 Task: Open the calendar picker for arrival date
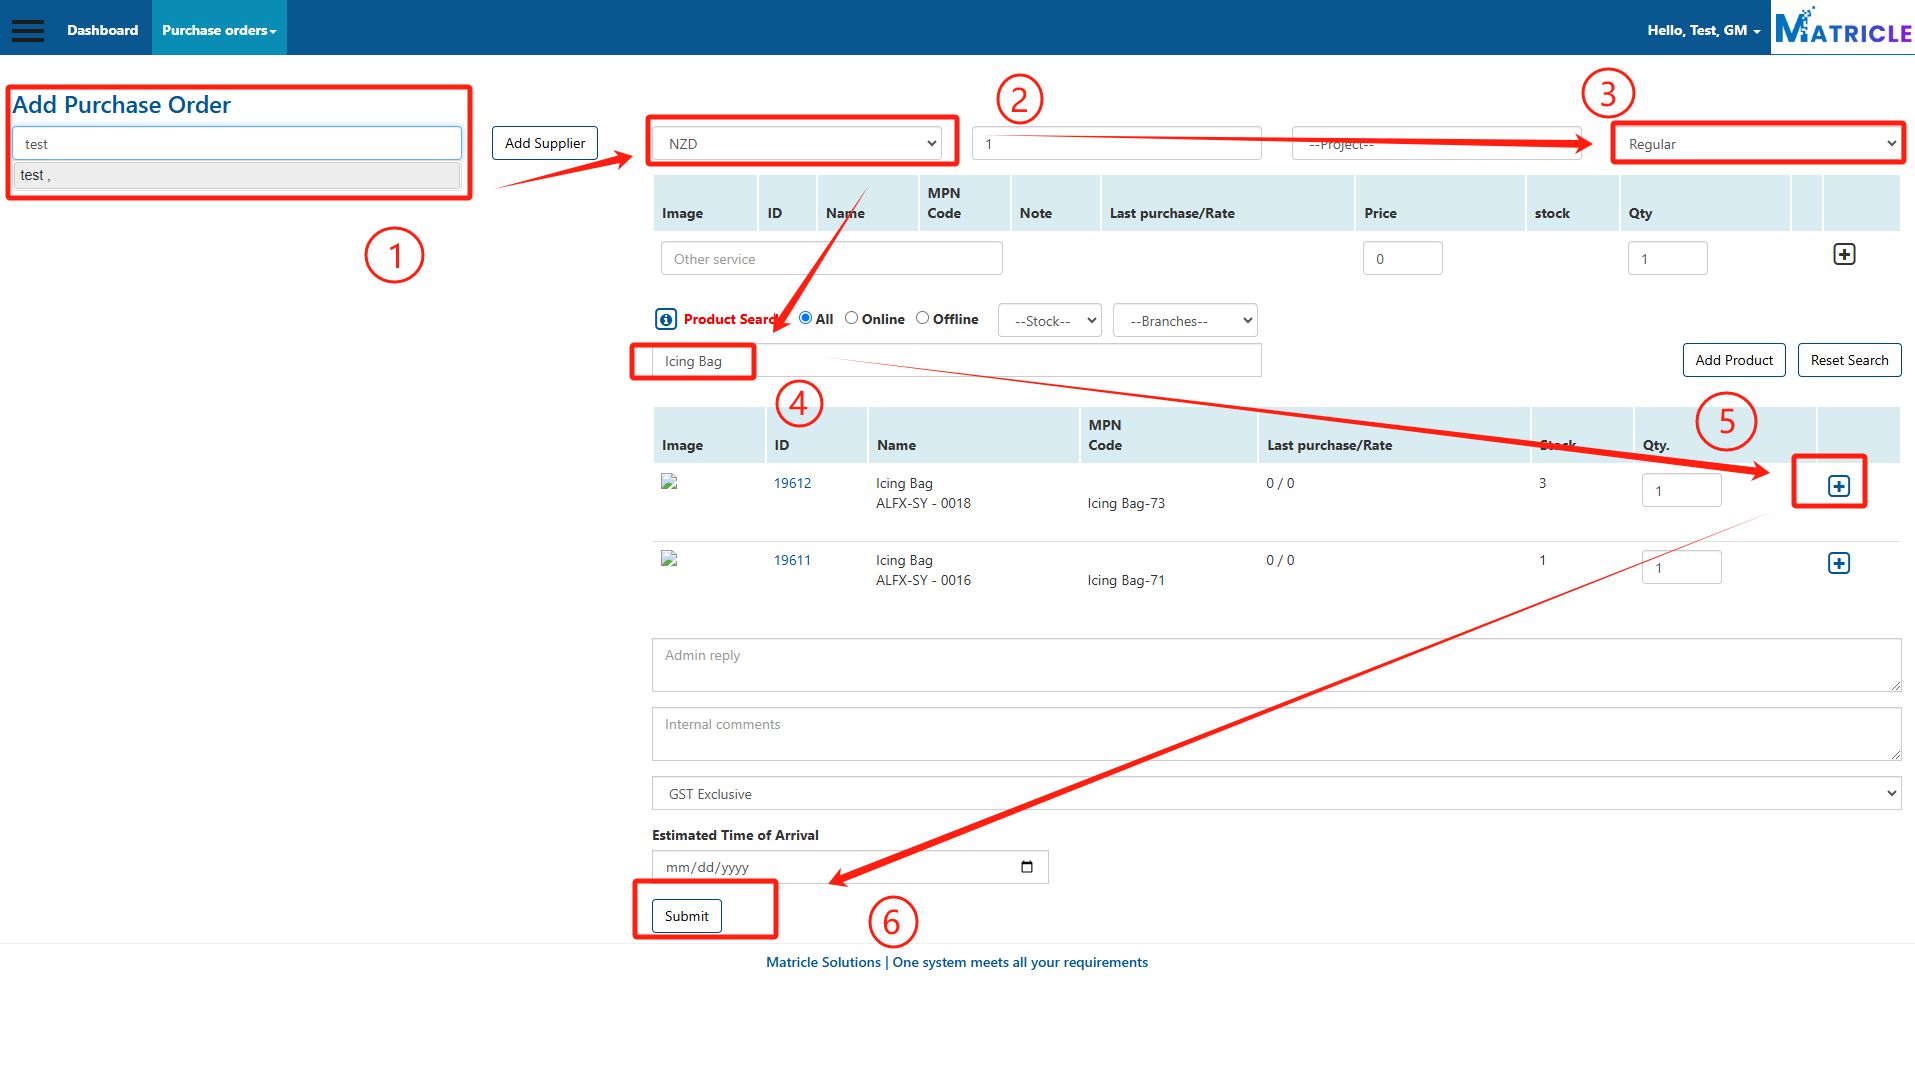tap(1026, 867)
